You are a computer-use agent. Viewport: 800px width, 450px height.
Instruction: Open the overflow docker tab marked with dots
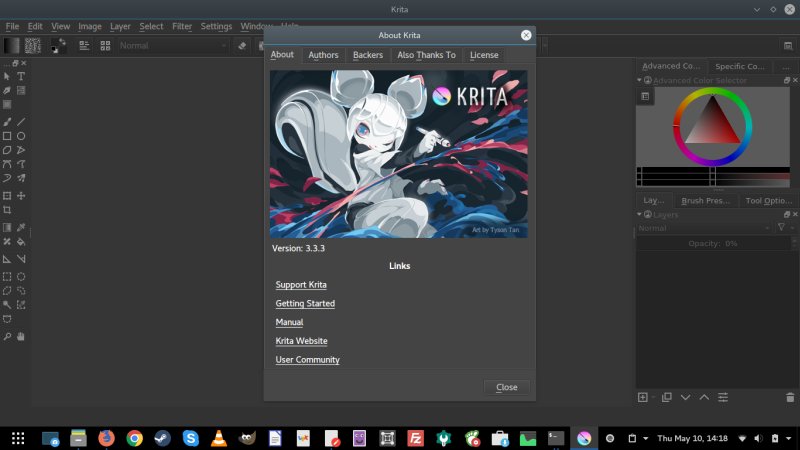(786, 67)
